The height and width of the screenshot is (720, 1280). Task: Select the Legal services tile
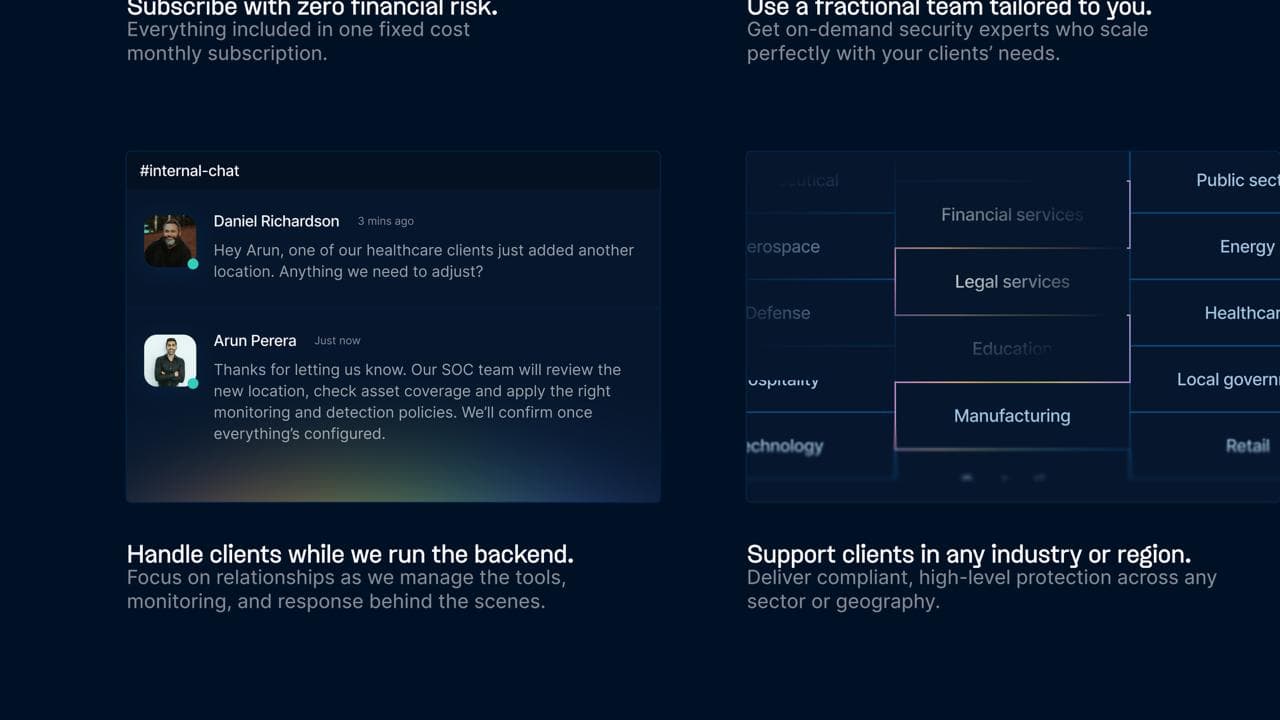[x=1012, y=281]
